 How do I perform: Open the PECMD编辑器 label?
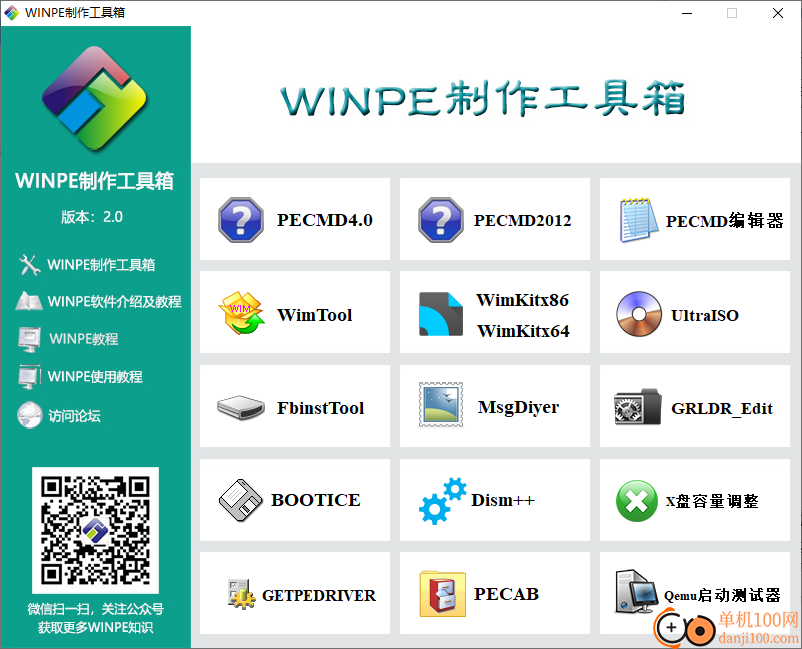724,221
